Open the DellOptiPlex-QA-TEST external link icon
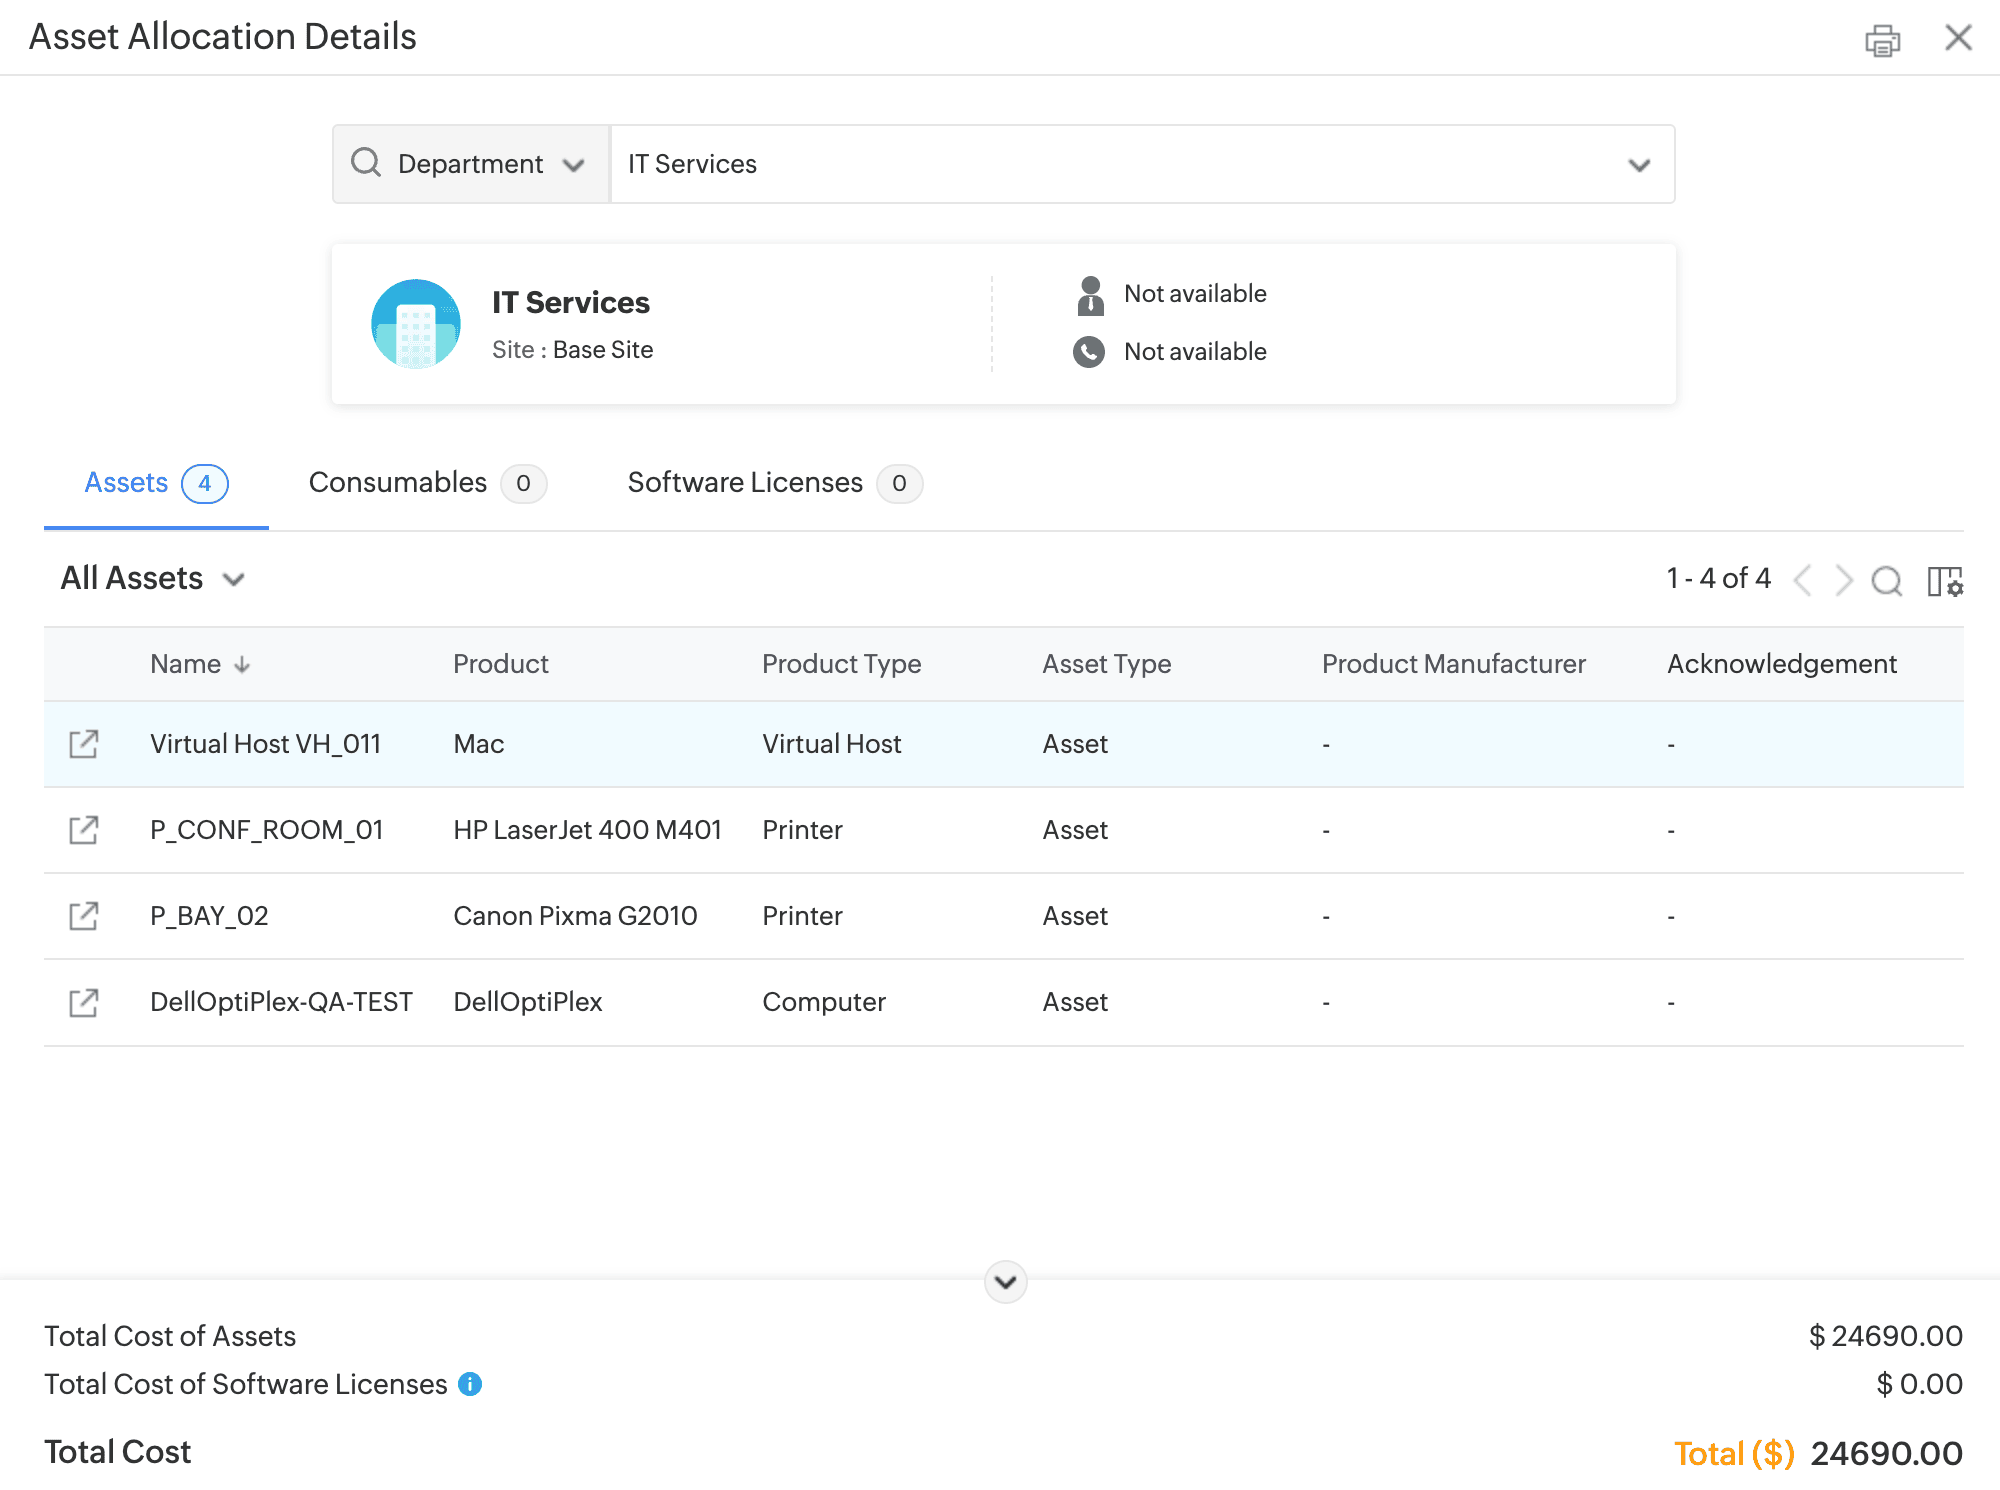 coord(84,1002)
